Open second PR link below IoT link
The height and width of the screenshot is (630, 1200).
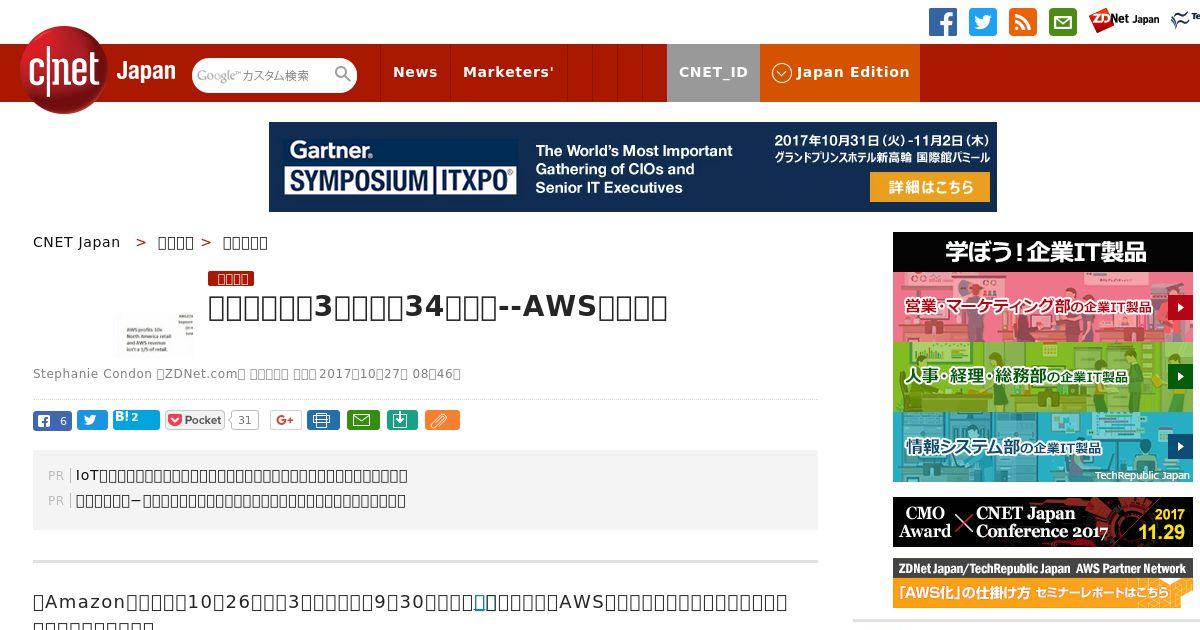[x=241, y=501]
